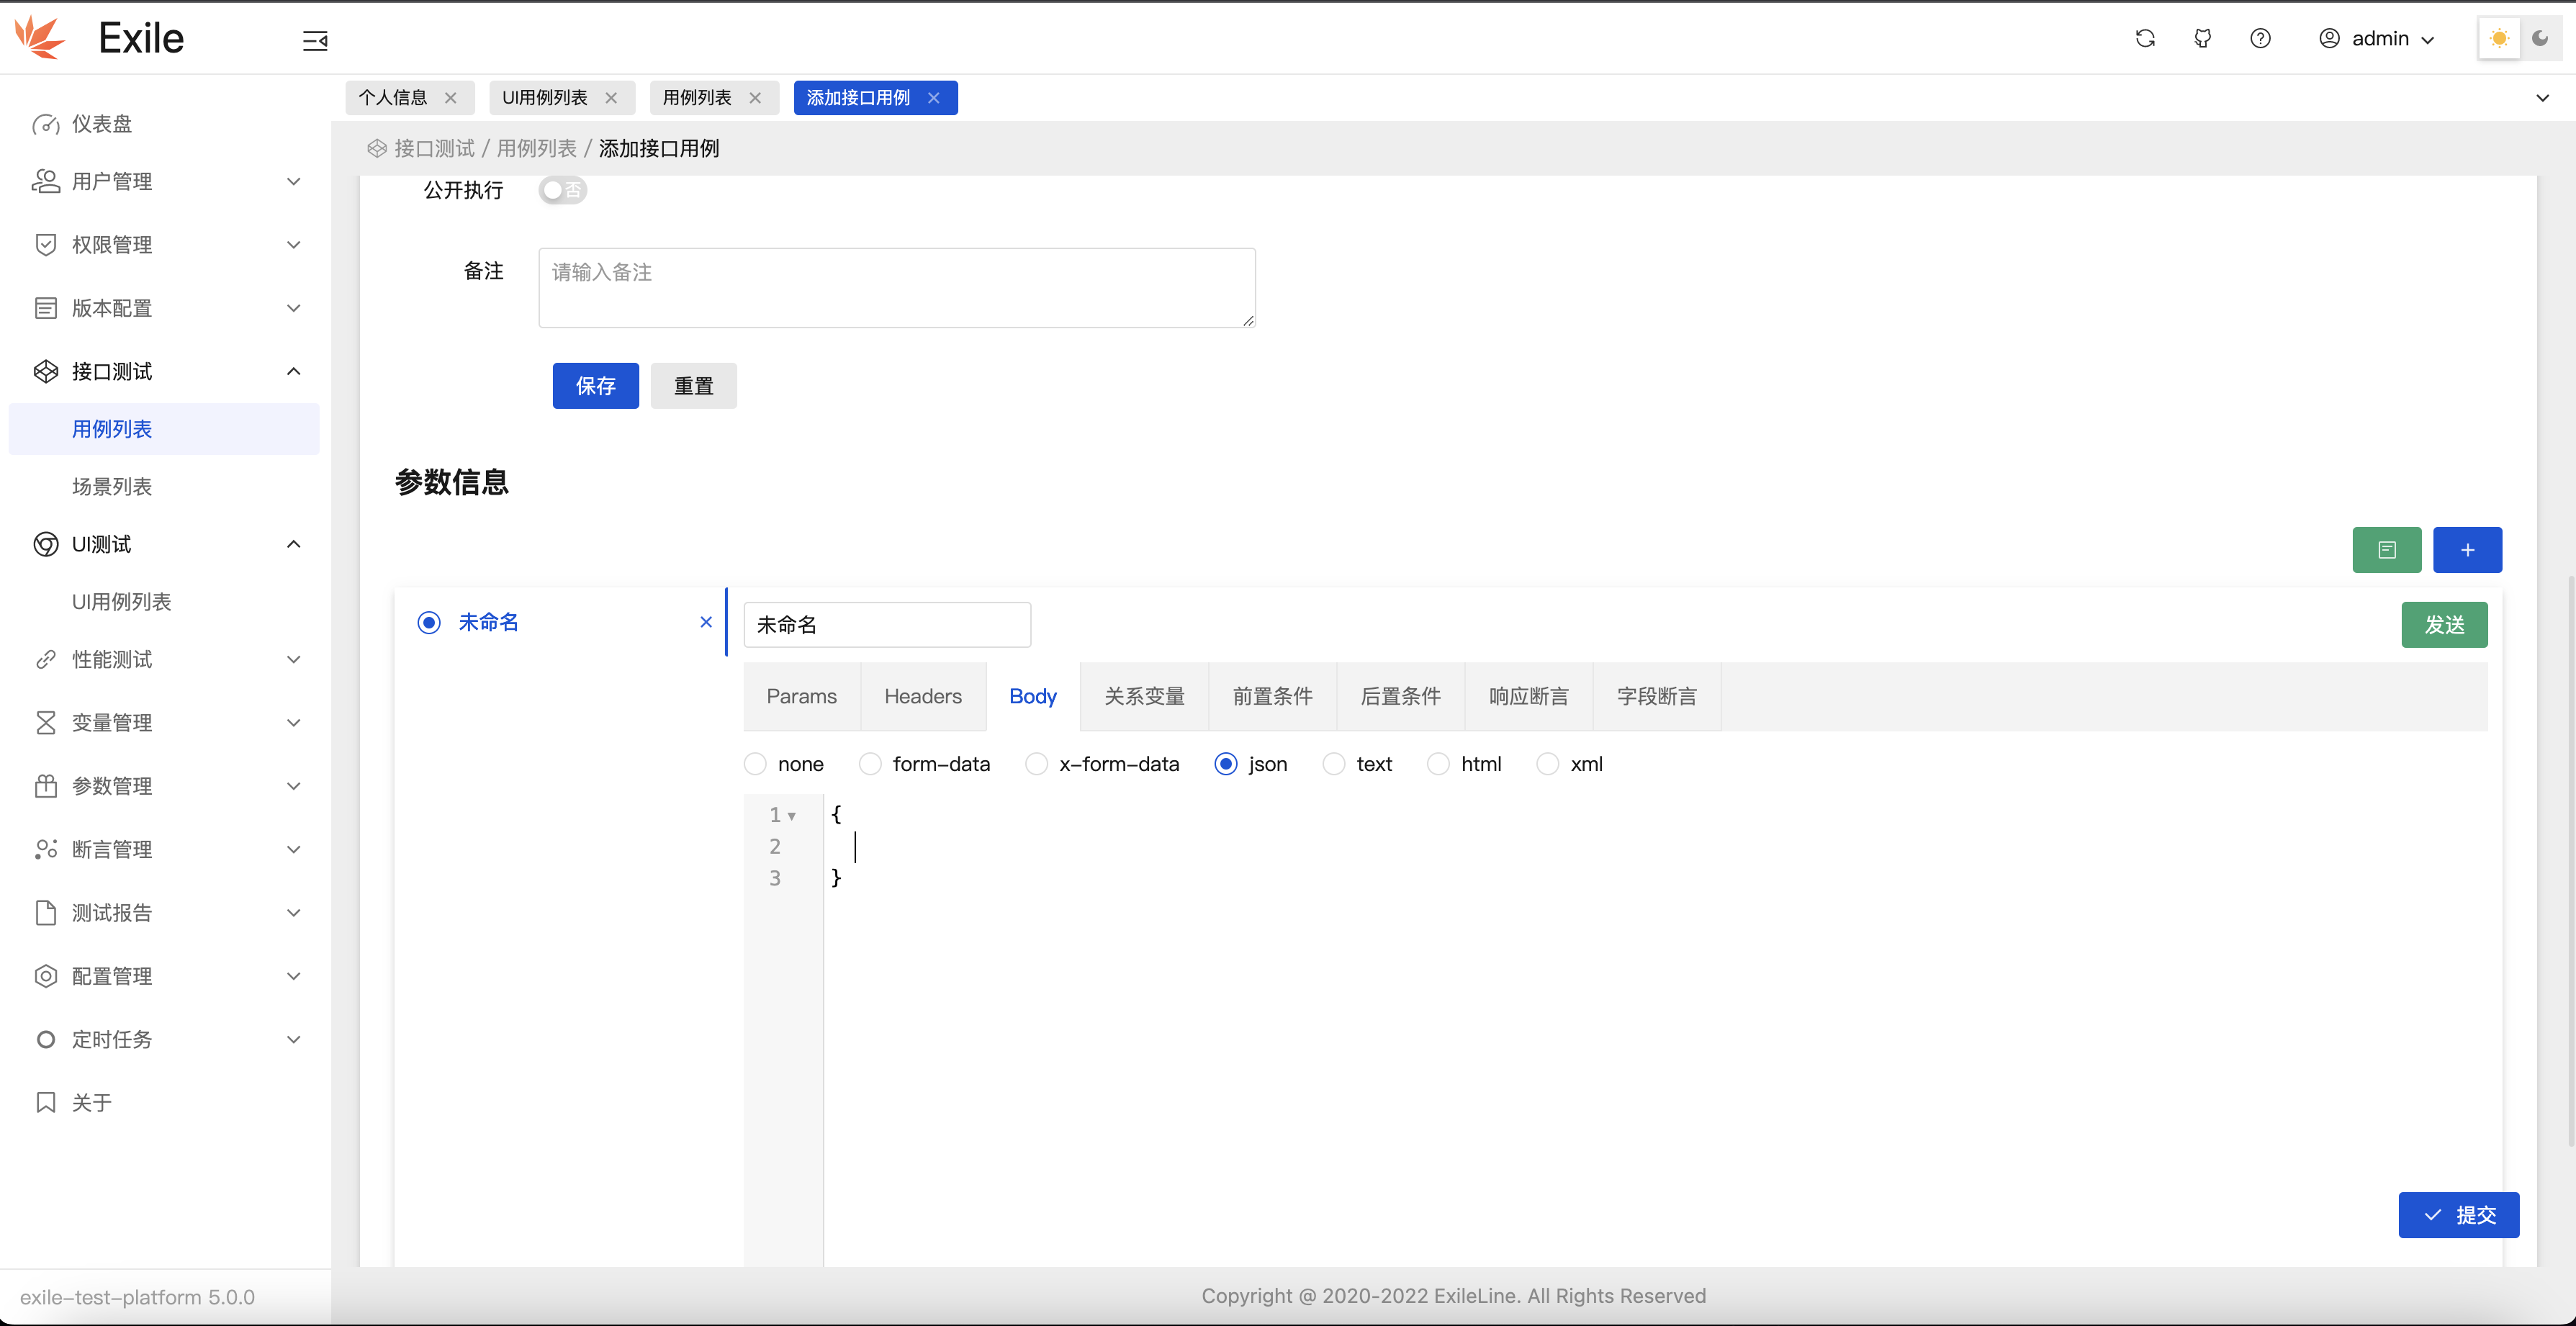Image resolution: width=2576 pixels, height=1326 pixels.
Task: Remove the 未命名 entry with X
Action: tap(706, 622)
